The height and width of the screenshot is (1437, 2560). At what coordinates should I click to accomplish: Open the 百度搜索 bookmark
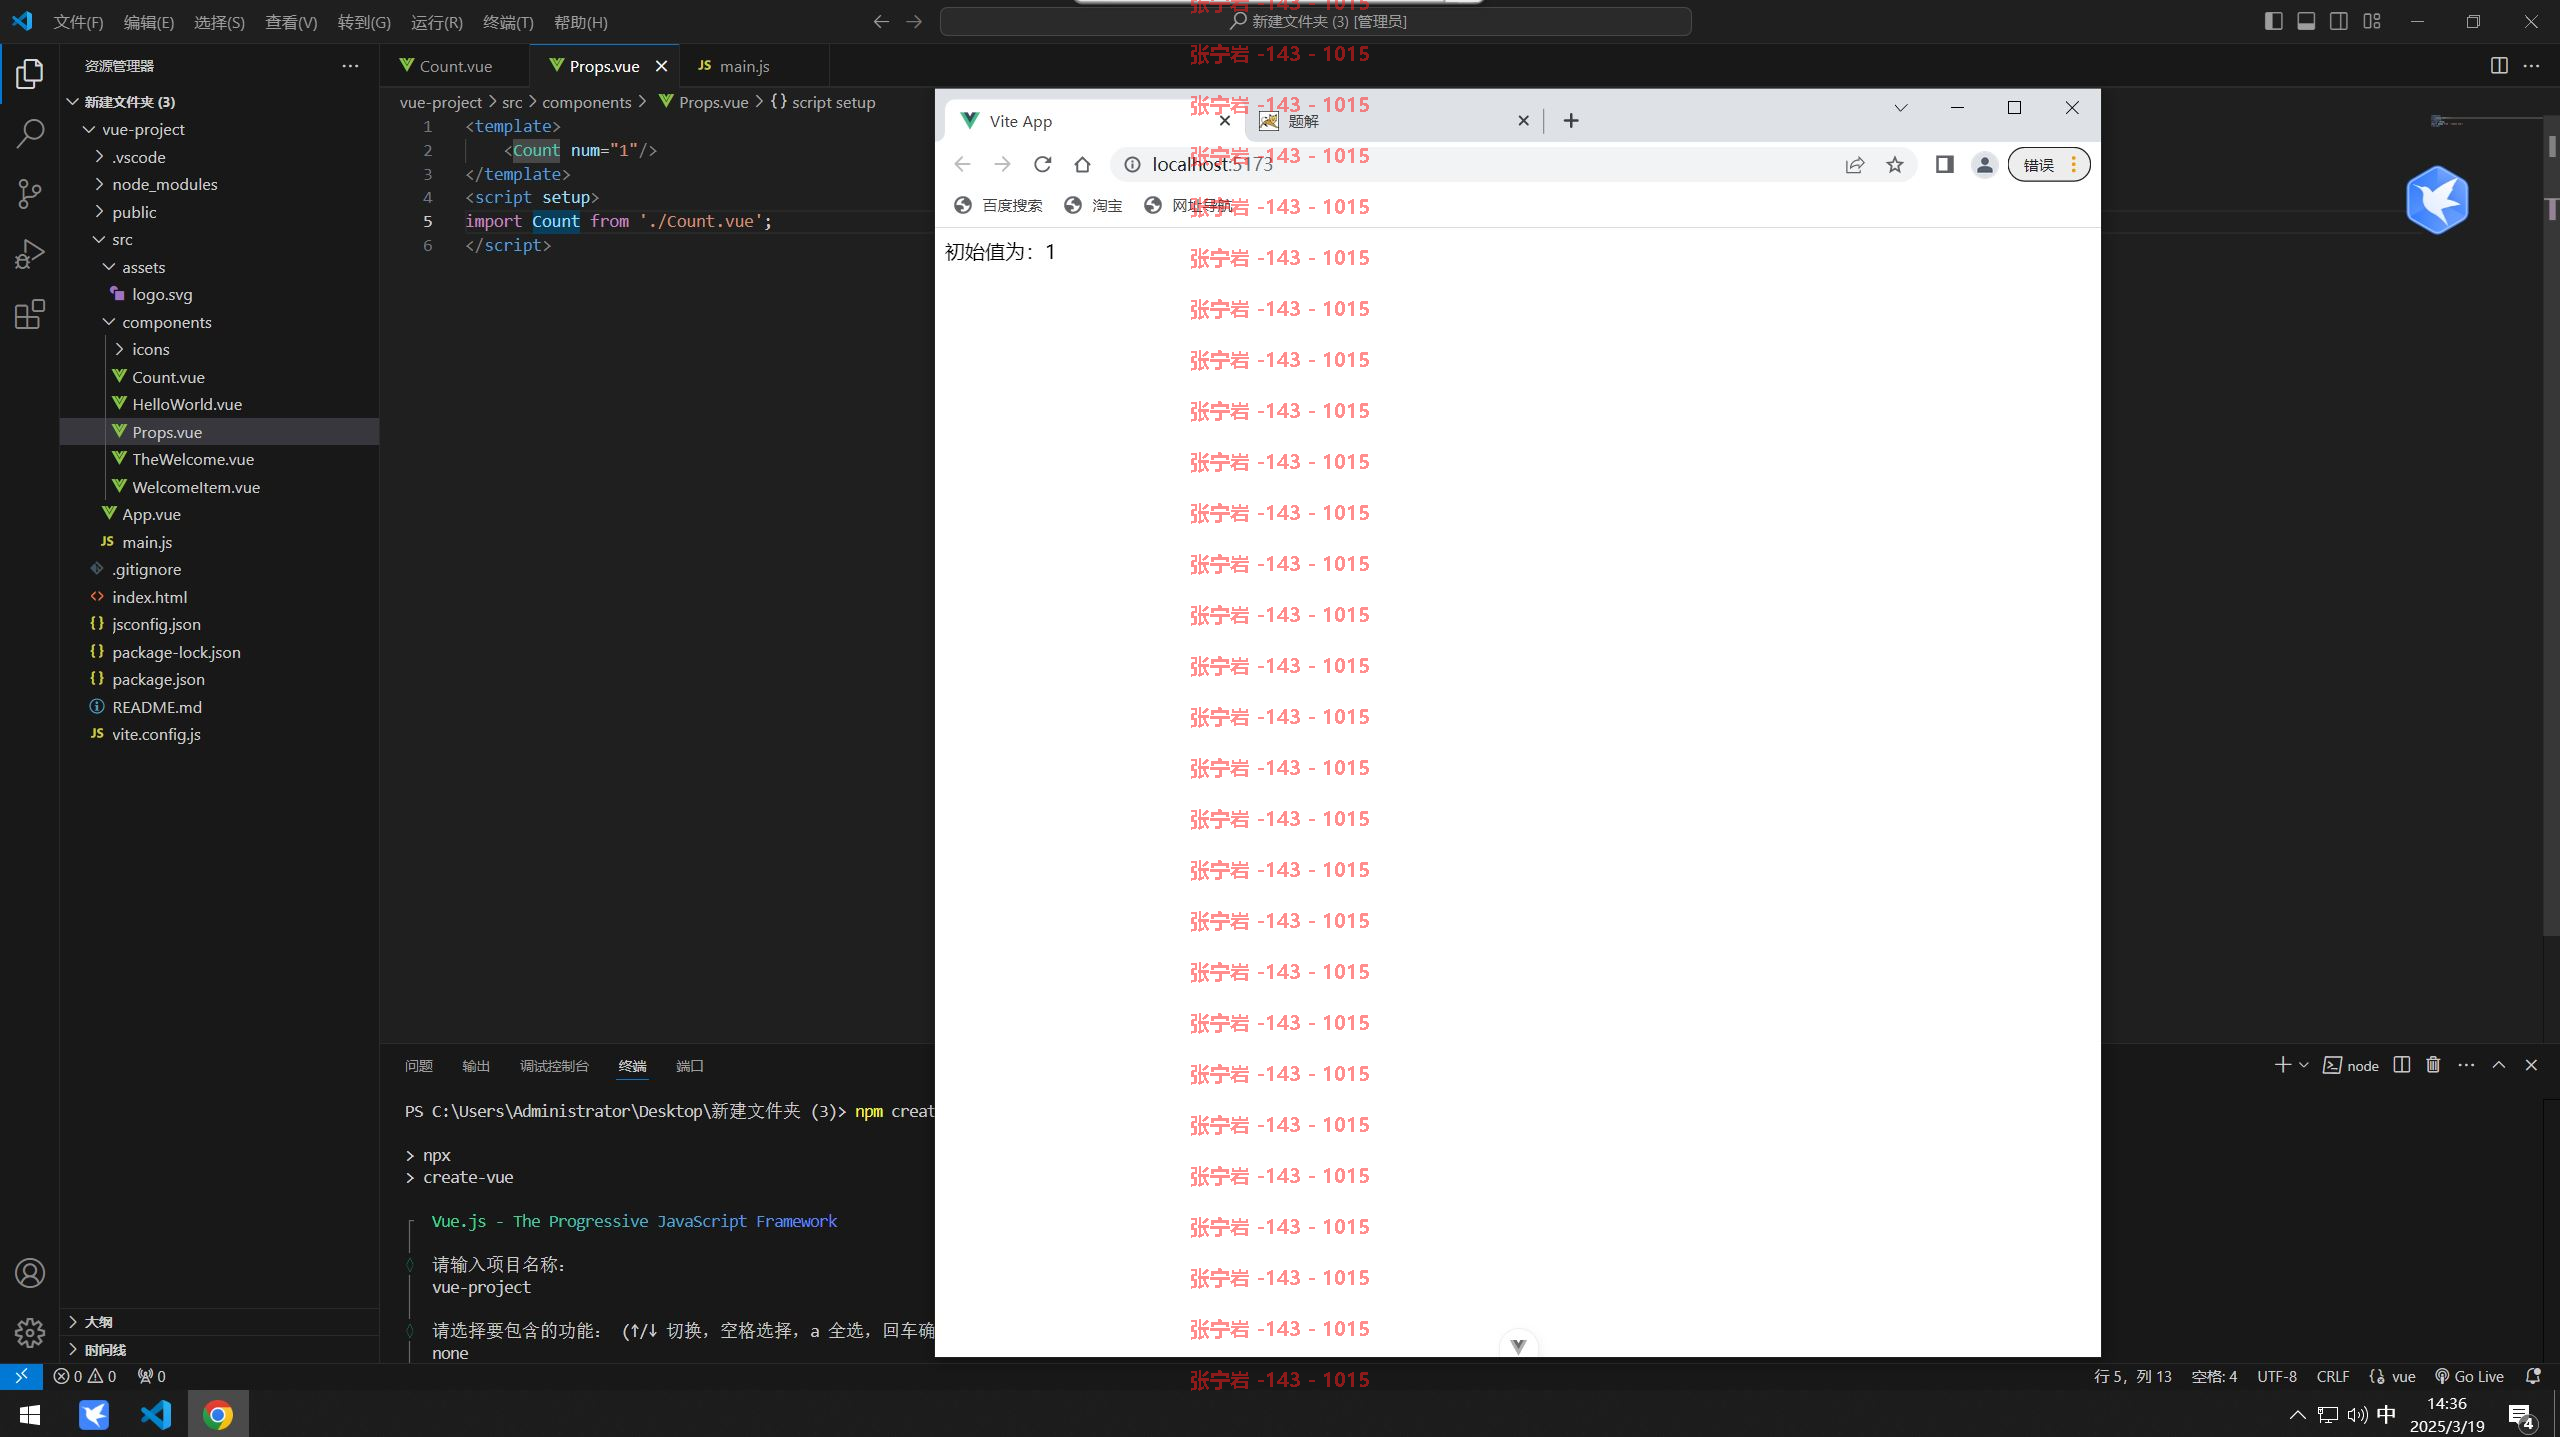998,205
